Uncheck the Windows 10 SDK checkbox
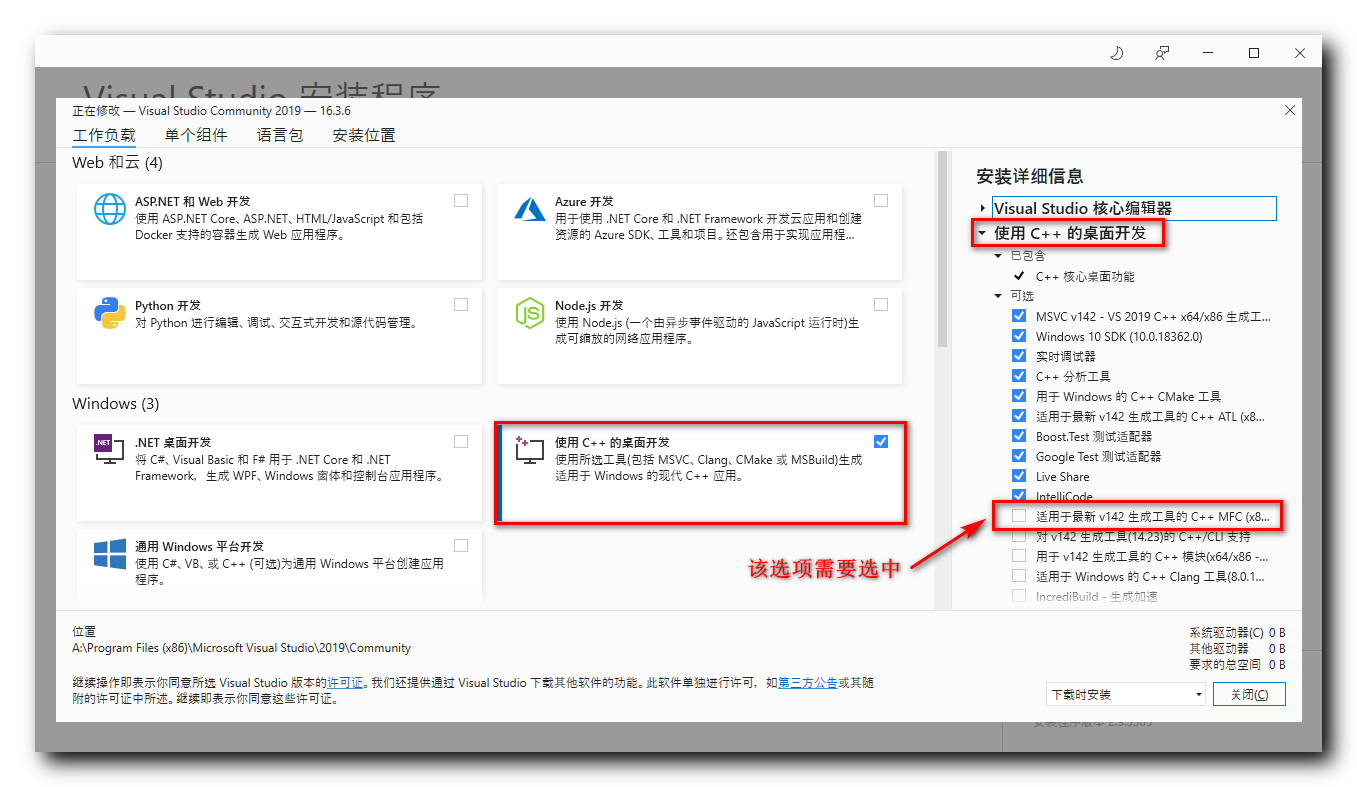 pos(1019,336)
